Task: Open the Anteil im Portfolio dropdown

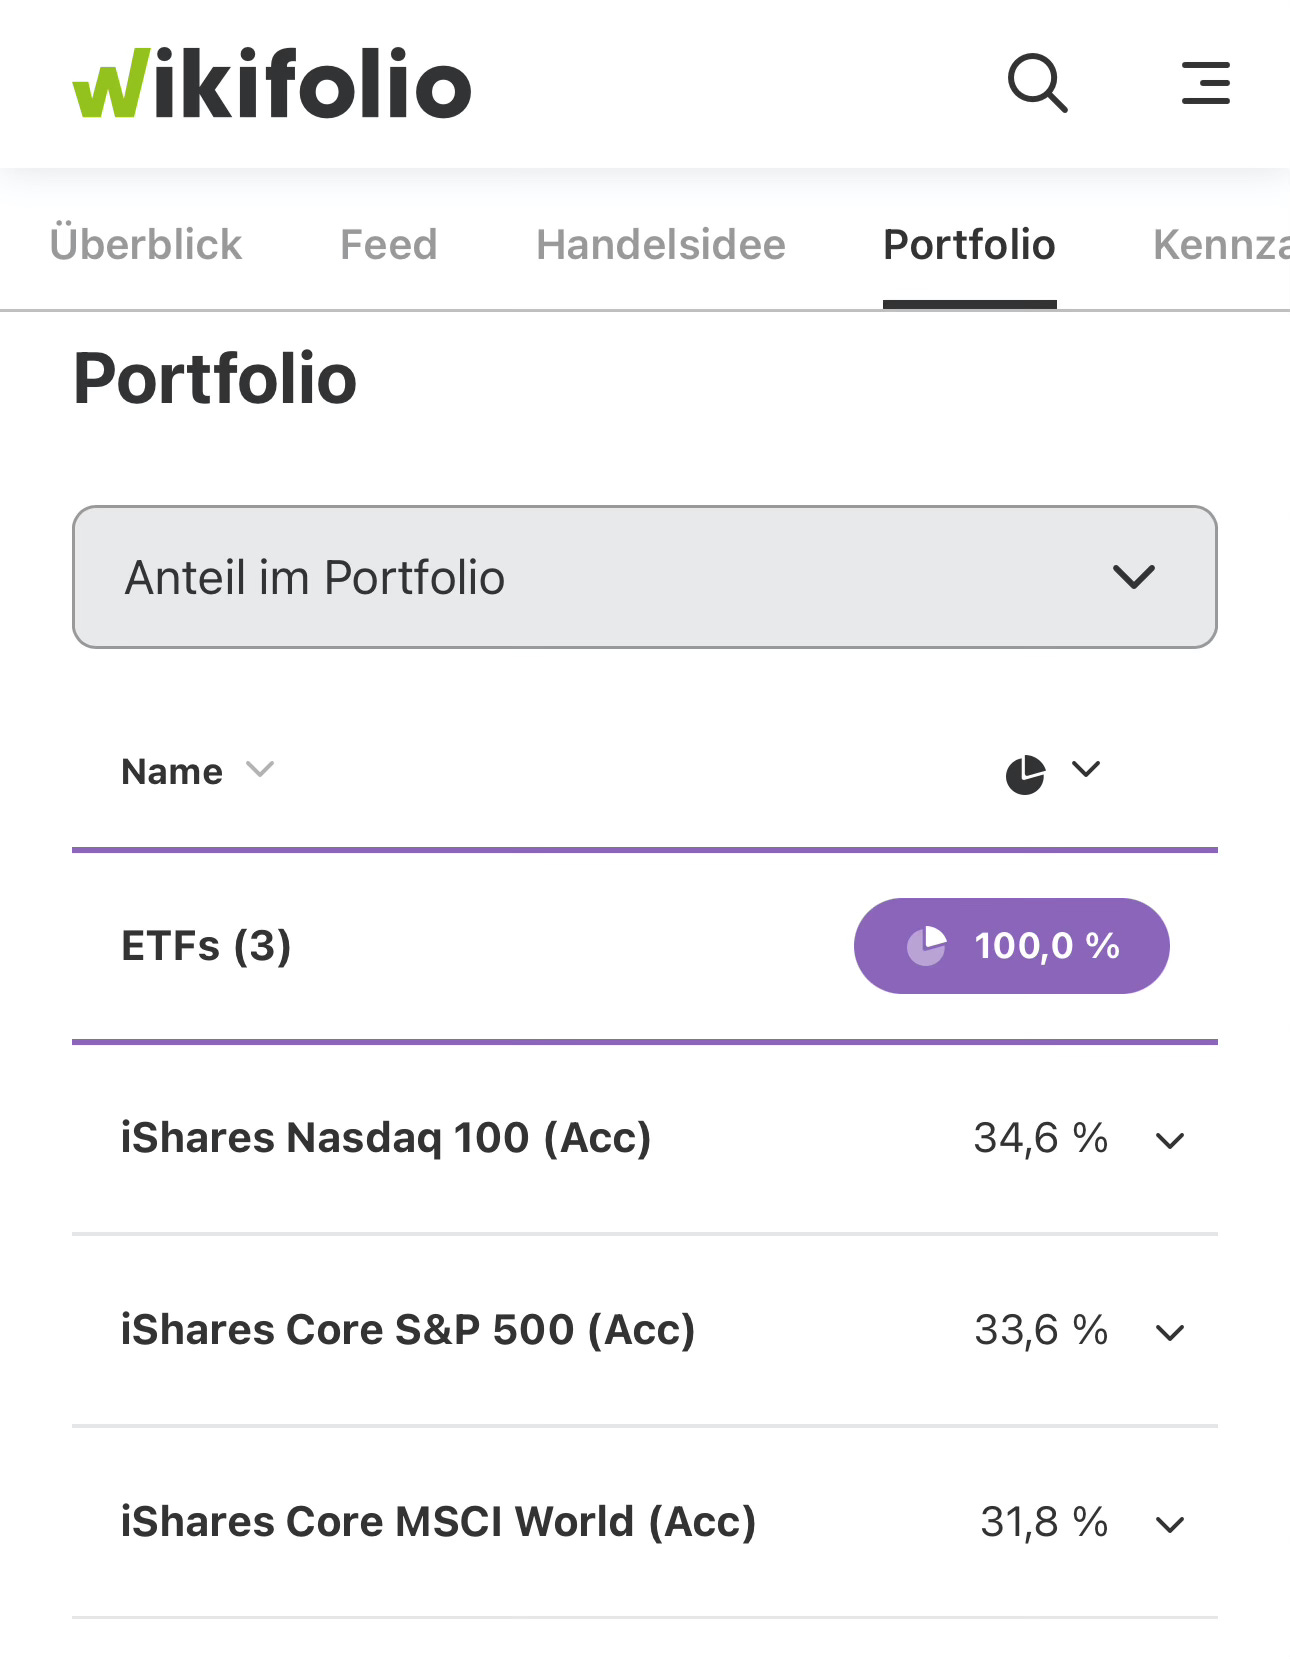Action: coord(644,577)
